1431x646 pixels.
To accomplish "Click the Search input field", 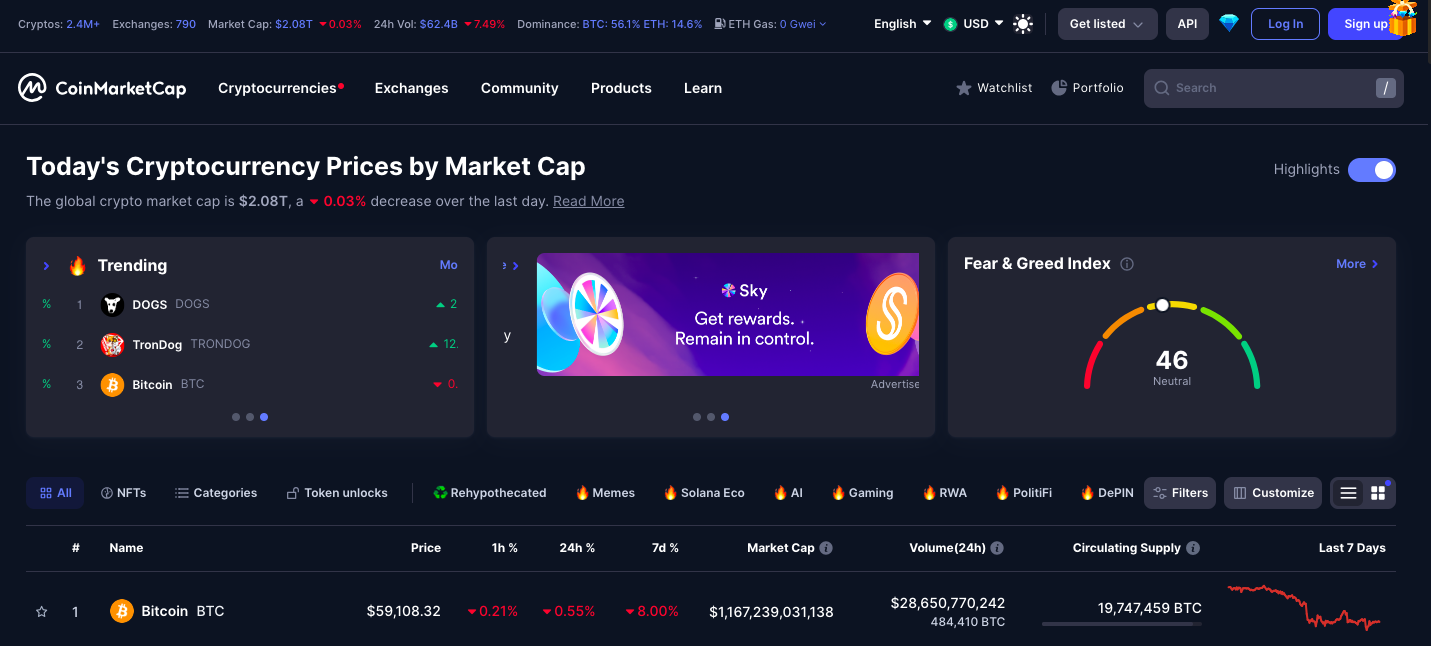I will 1274,88.
